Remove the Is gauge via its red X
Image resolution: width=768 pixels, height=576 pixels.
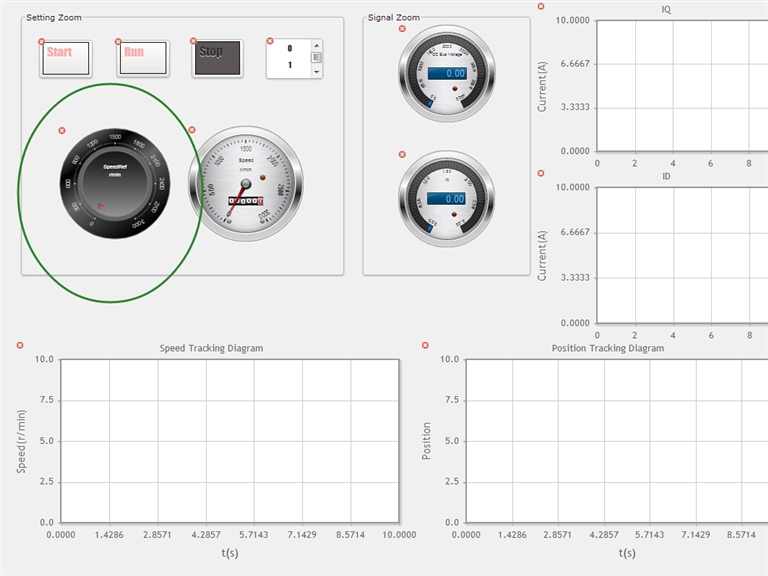[x=402, y=154]
